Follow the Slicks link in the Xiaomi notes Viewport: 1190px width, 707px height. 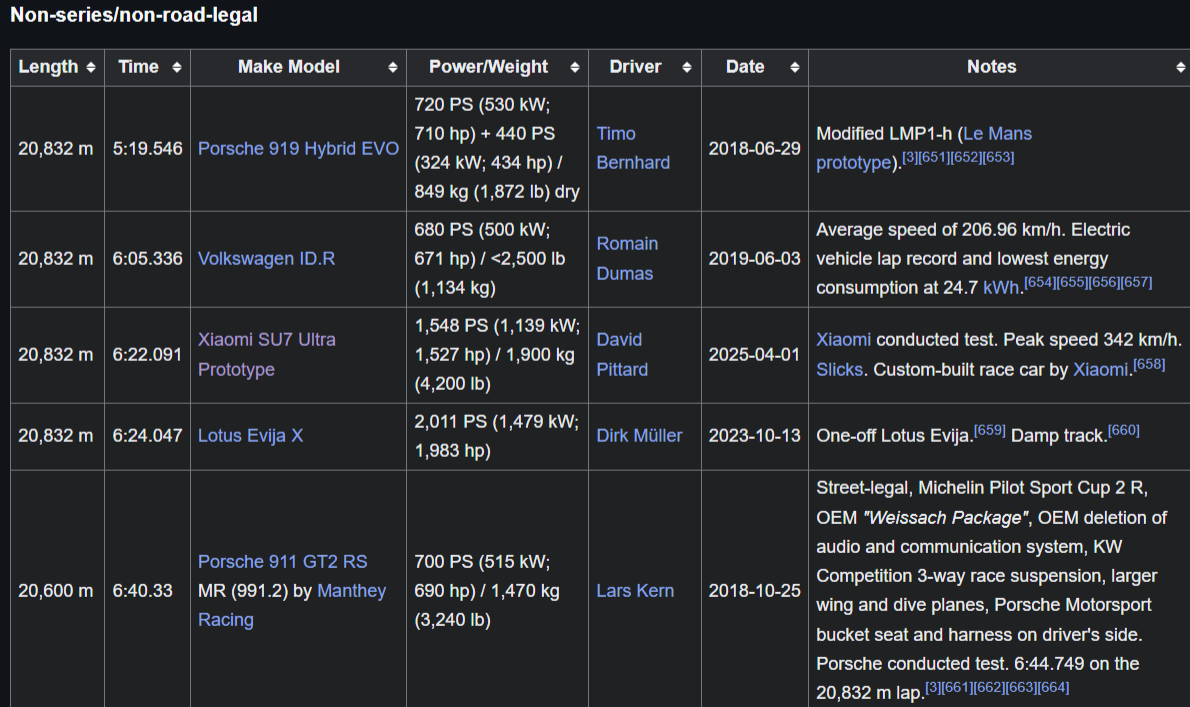click(839, 369)
